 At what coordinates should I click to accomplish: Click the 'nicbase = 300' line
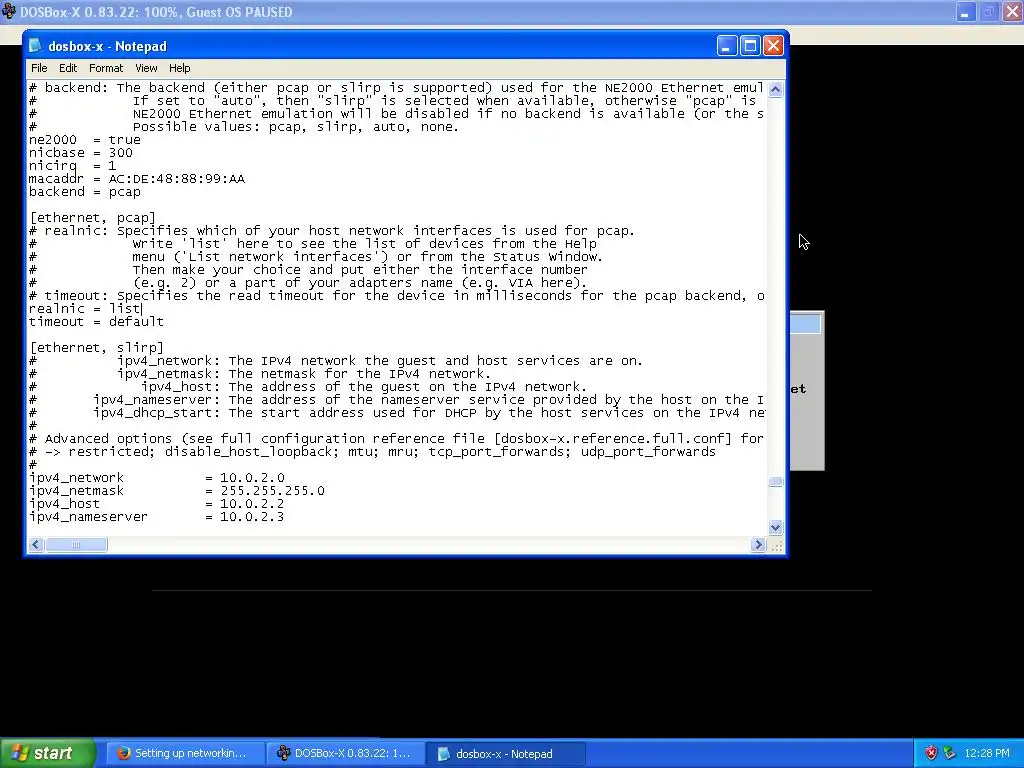[80, 153]
